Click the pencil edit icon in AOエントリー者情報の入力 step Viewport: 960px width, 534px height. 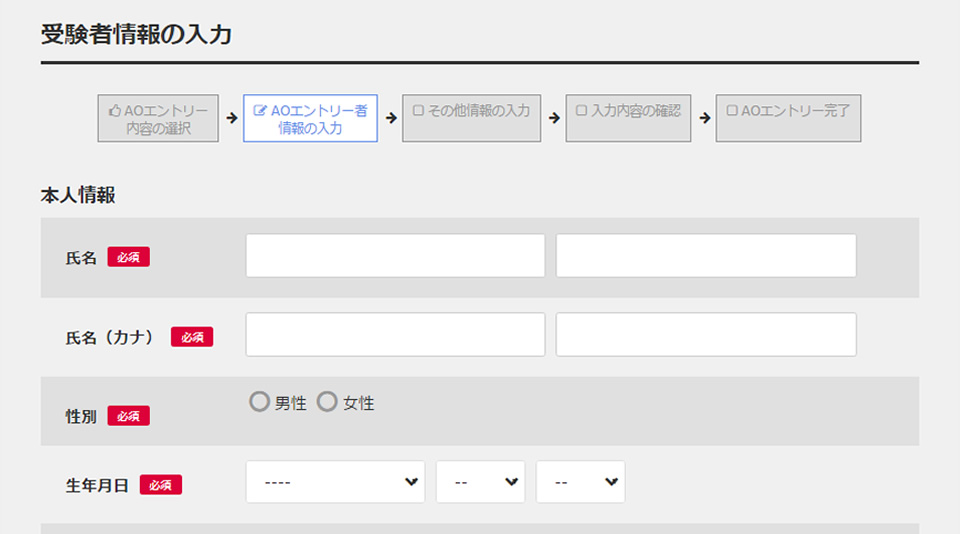(261, 111)
